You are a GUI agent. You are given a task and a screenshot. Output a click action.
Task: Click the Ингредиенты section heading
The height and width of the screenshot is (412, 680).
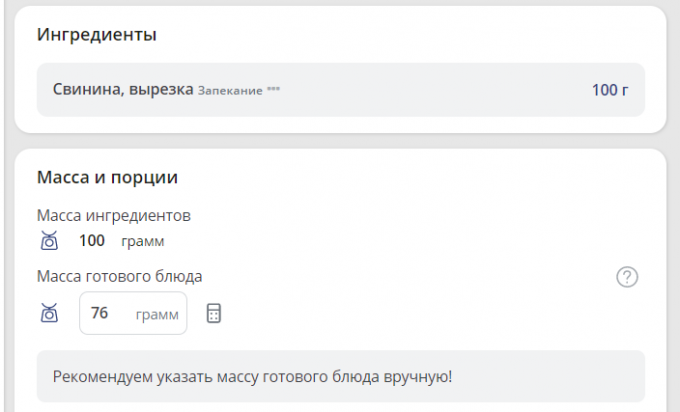96,35
